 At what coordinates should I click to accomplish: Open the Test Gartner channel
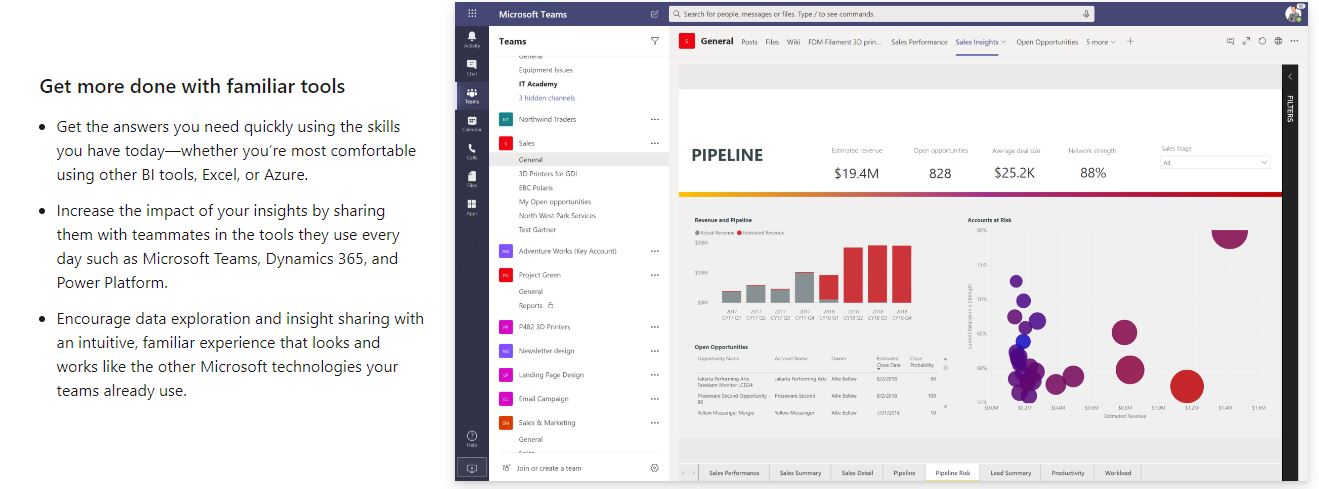pos(538,229)
